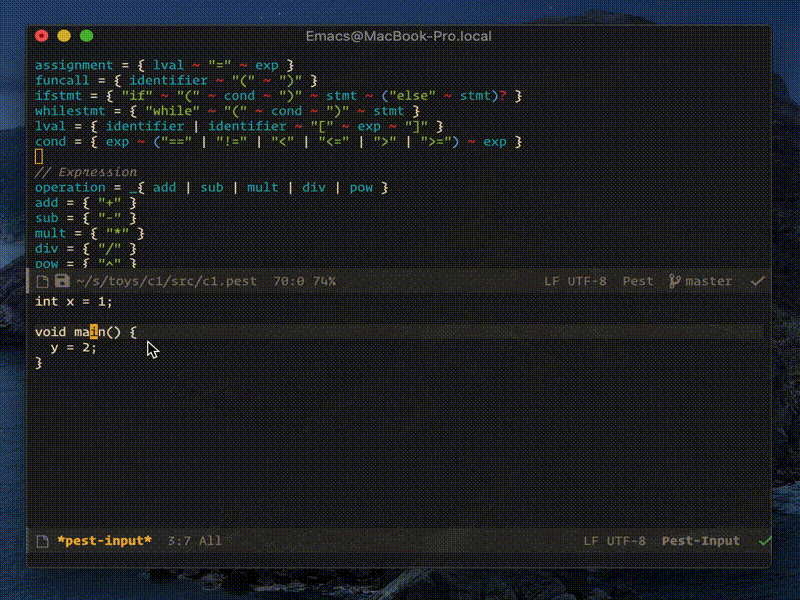The height and width of the screenshot is (600, 800).
Task: Click the rule name 'operation'
Action: 70,188
